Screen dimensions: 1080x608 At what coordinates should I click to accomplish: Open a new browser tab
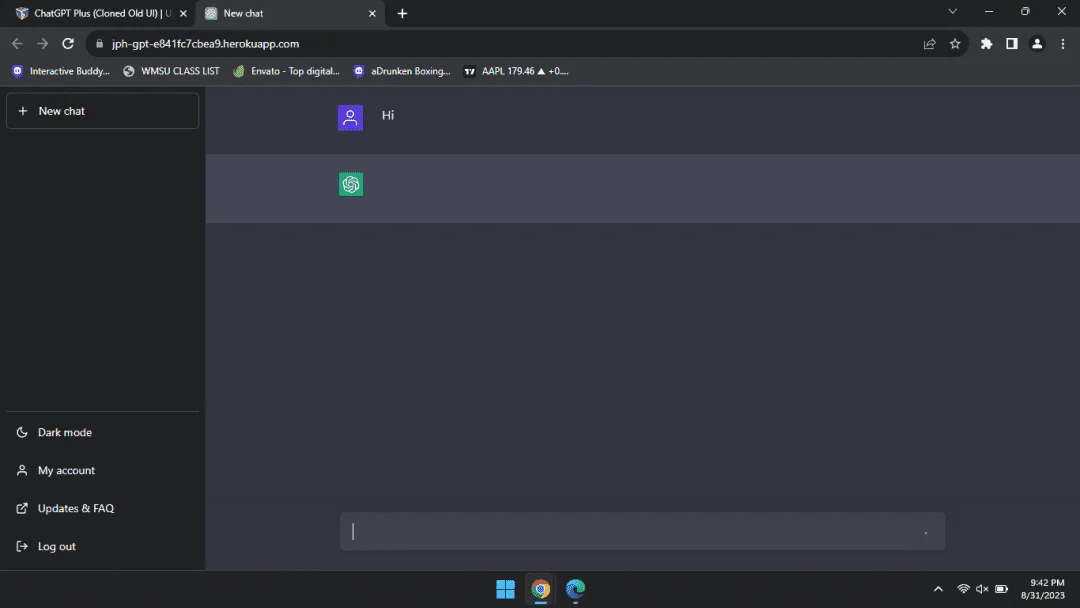coord(402,13)
